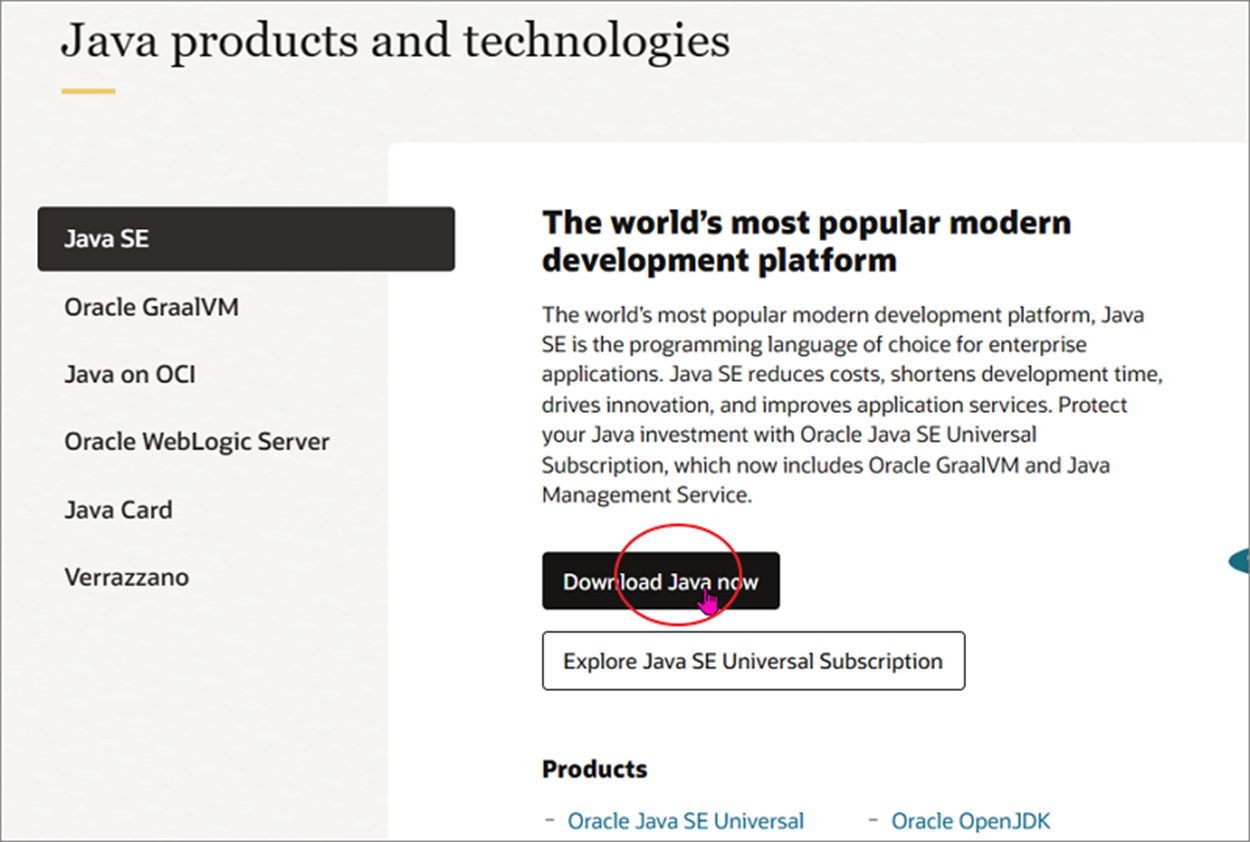This screenshot has width=1250, height=842.
Task: Switch to the Verrazzano tab
Action: (x=127, y=577)
